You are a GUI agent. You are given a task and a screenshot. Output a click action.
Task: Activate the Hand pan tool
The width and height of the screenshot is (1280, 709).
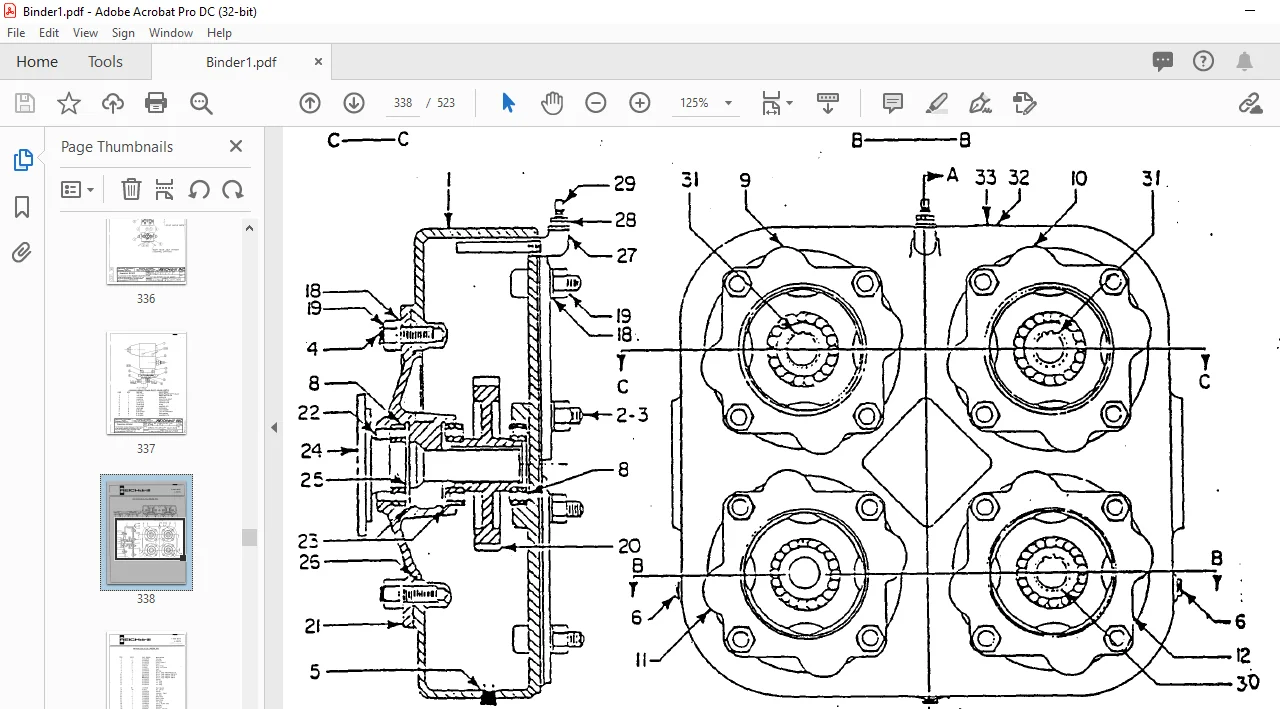click(x=552, y=103)
